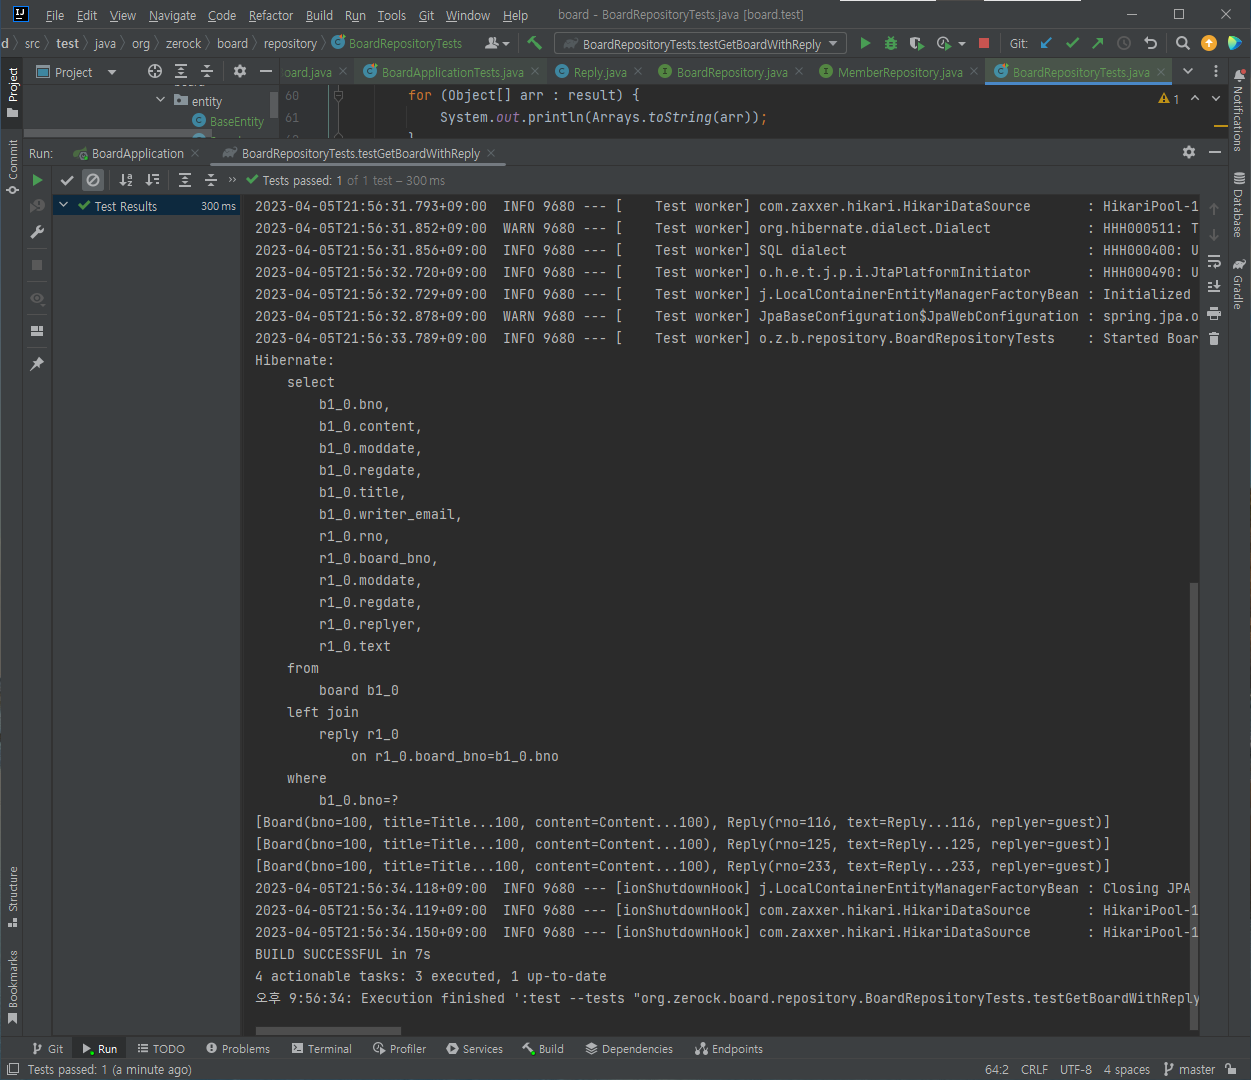Run BoardRepositoryTests with top toolbar play button
1251x1080 pixels.
(x=865, y=43)
